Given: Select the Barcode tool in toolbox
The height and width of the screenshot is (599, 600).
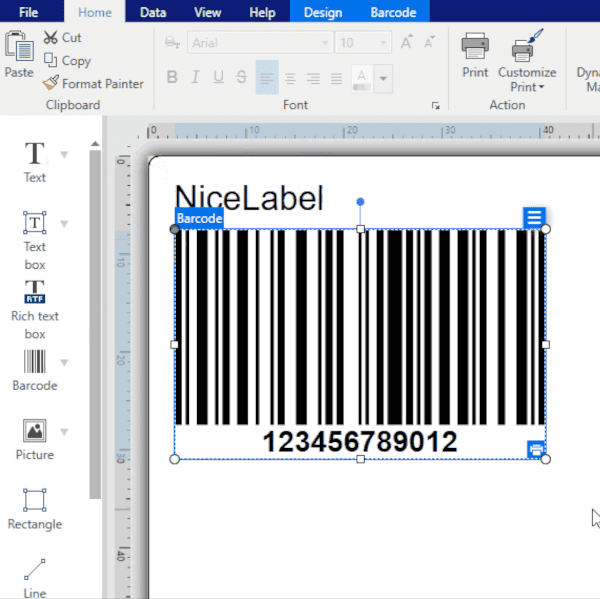Looking at the screenshot, I should tap(34, 370).
